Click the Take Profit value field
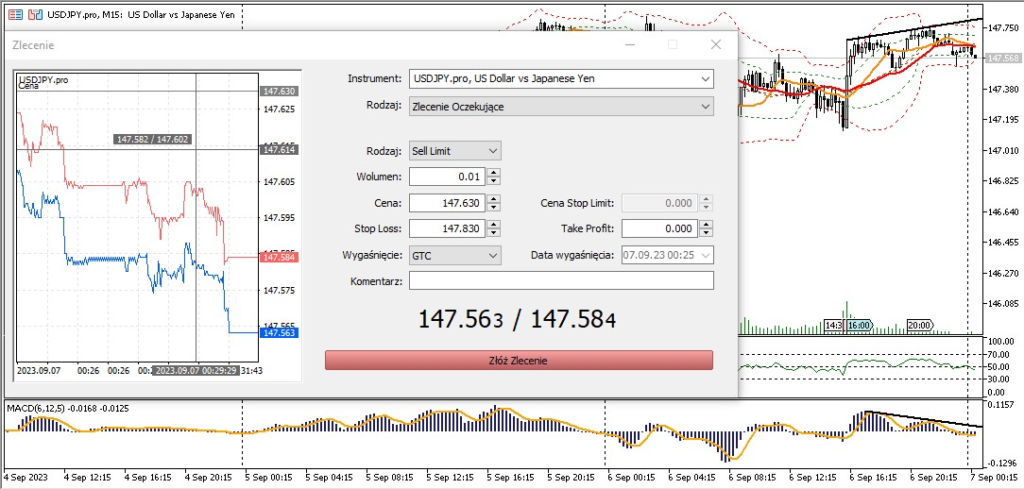This screenshot has height=489, width=1024. [659, 229]
